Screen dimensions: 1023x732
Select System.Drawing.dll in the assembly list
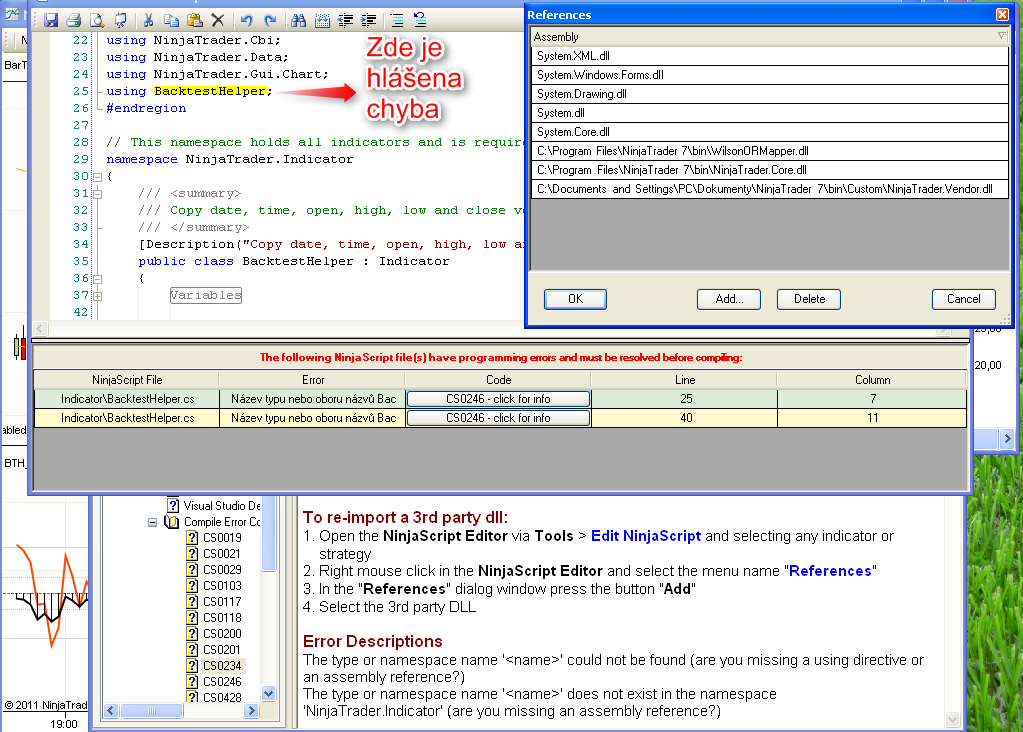[581, 94]
